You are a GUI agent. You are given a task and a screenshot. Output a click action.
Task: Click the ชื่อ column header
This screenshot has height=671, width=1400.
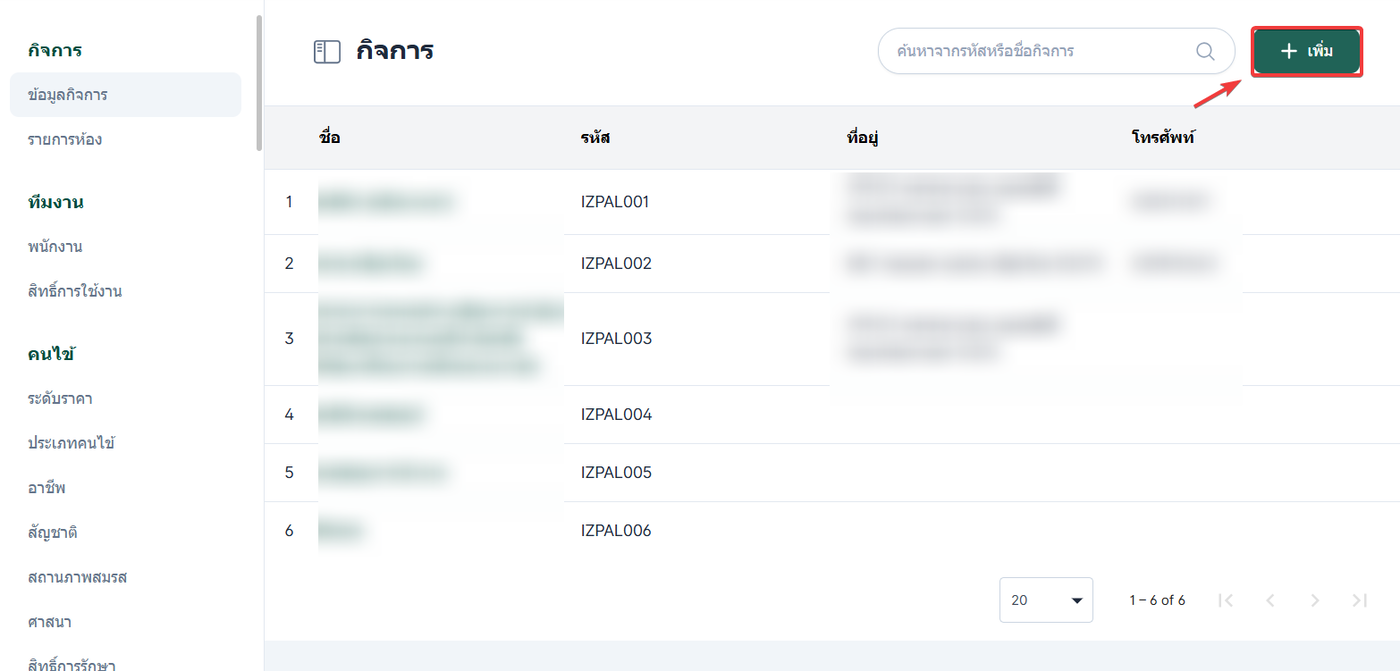click(330, 138)
